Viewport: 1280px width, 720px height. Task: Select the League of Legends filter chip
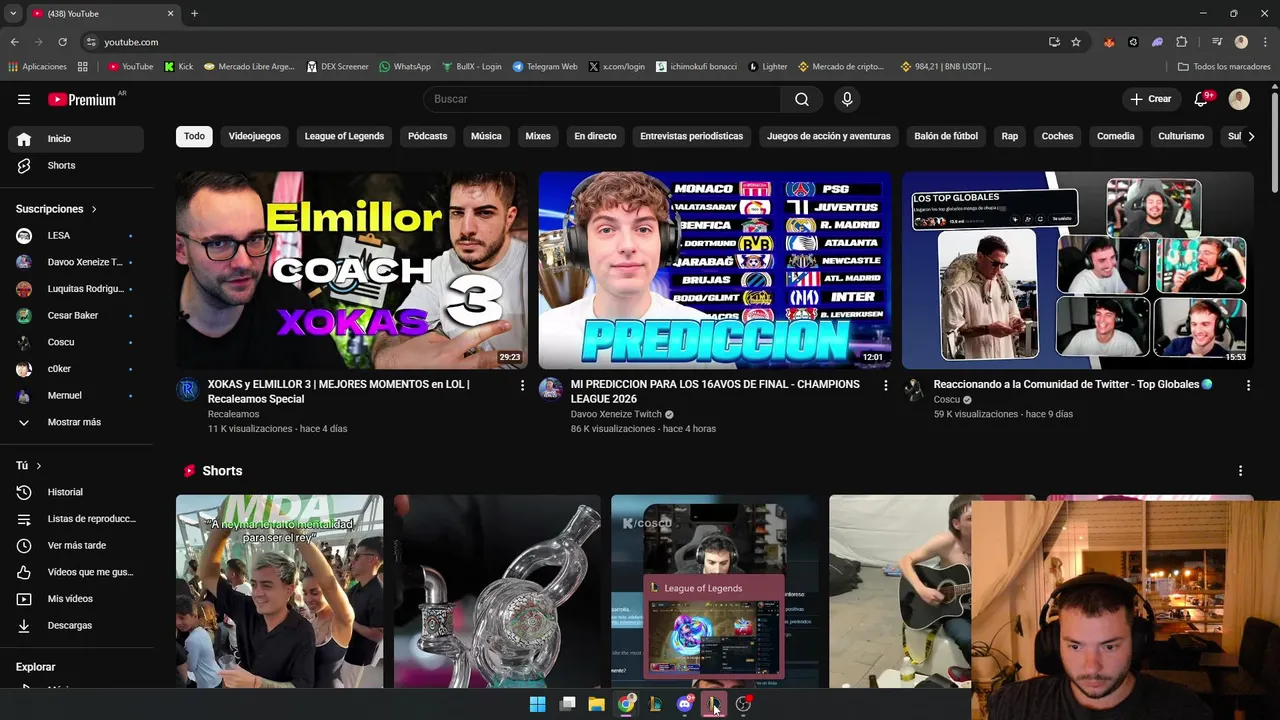coord(344,136)
